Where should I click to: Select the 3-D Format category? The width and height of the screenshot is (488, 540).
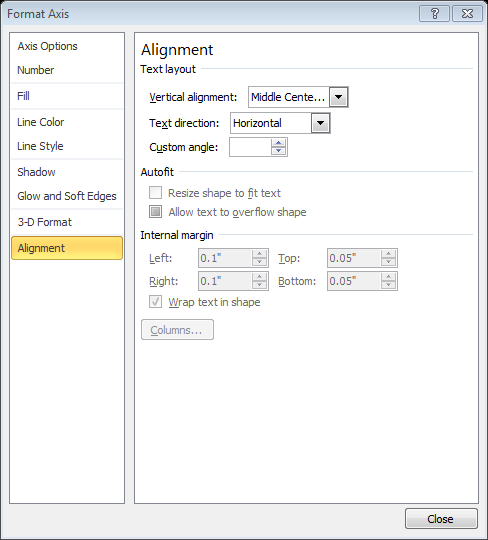[x=45, y=222]
